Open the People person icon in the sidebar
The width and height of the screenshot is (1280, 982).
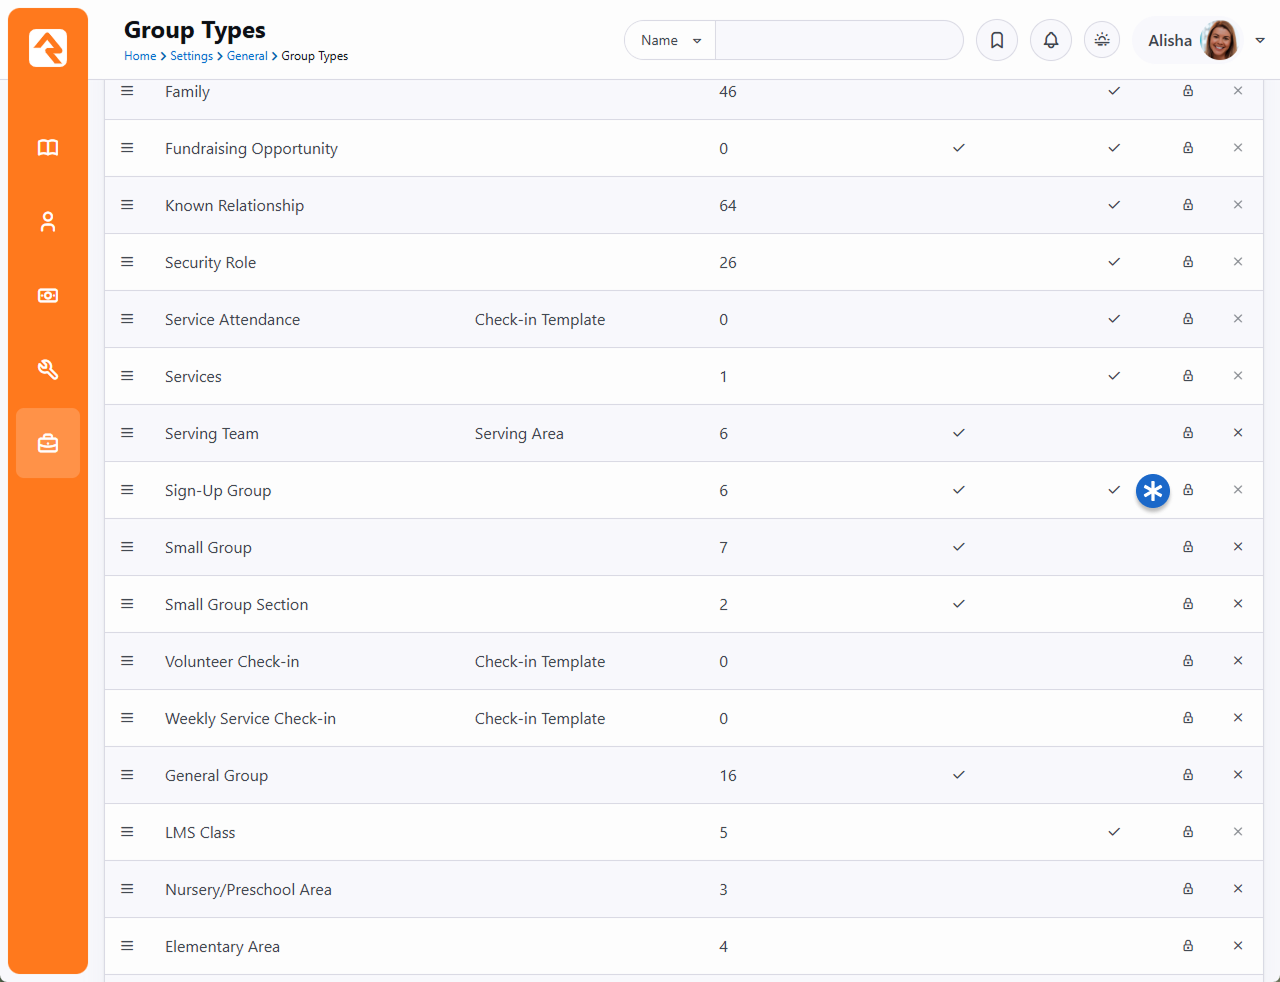(x=48, y=222)
